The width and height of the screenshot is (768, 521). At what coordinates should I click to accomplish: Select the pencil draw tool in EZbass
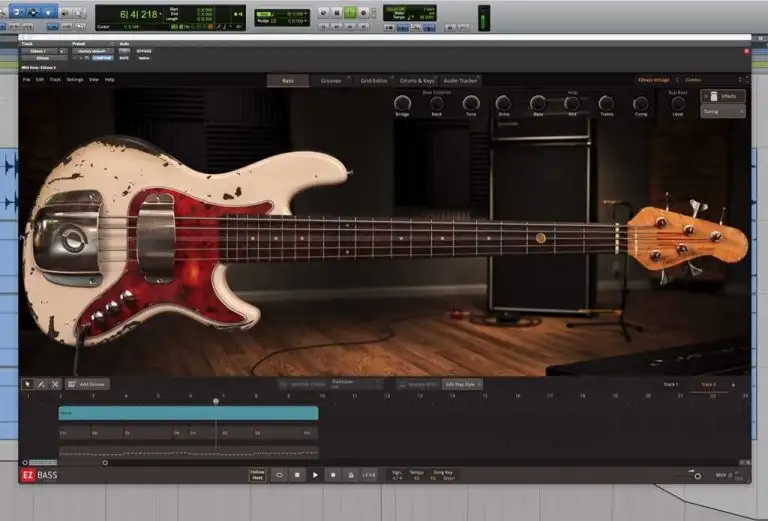coord(41,384)
